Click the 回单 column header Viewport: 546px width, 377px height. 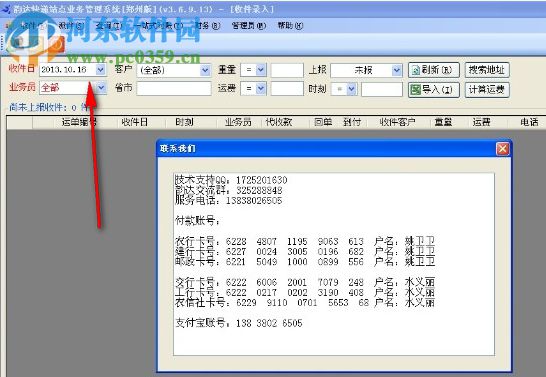coord(323,122)
